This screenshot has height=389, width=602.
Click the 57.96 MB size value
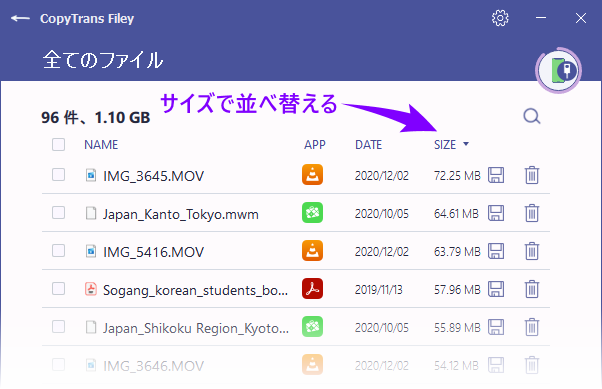tap(457, 290)
